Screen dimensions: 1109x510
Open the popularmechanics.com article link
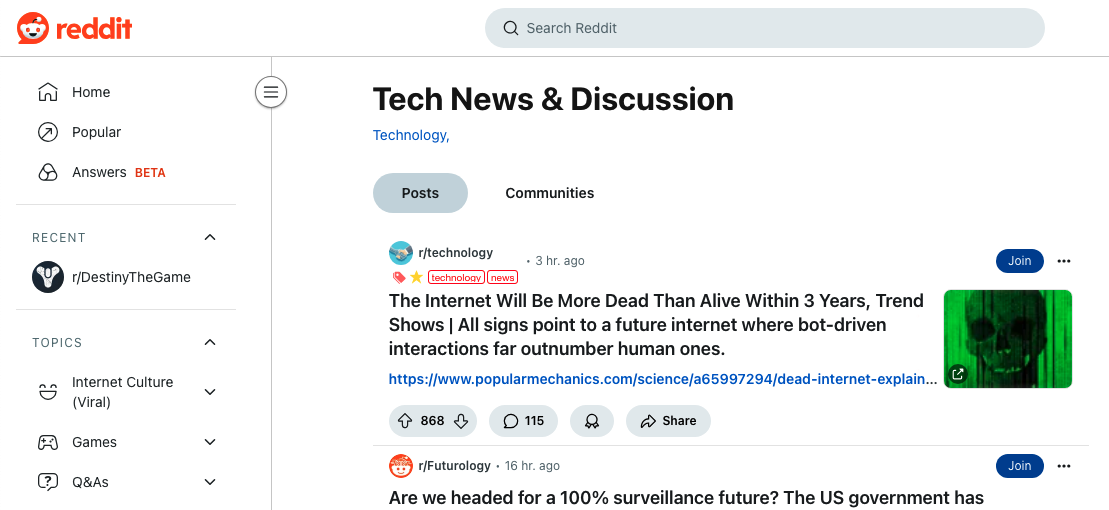click(663, 379)
